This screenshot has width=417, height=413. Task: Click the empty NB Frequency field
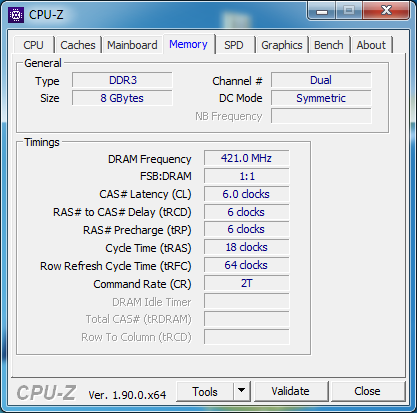(x=321, y=116)
